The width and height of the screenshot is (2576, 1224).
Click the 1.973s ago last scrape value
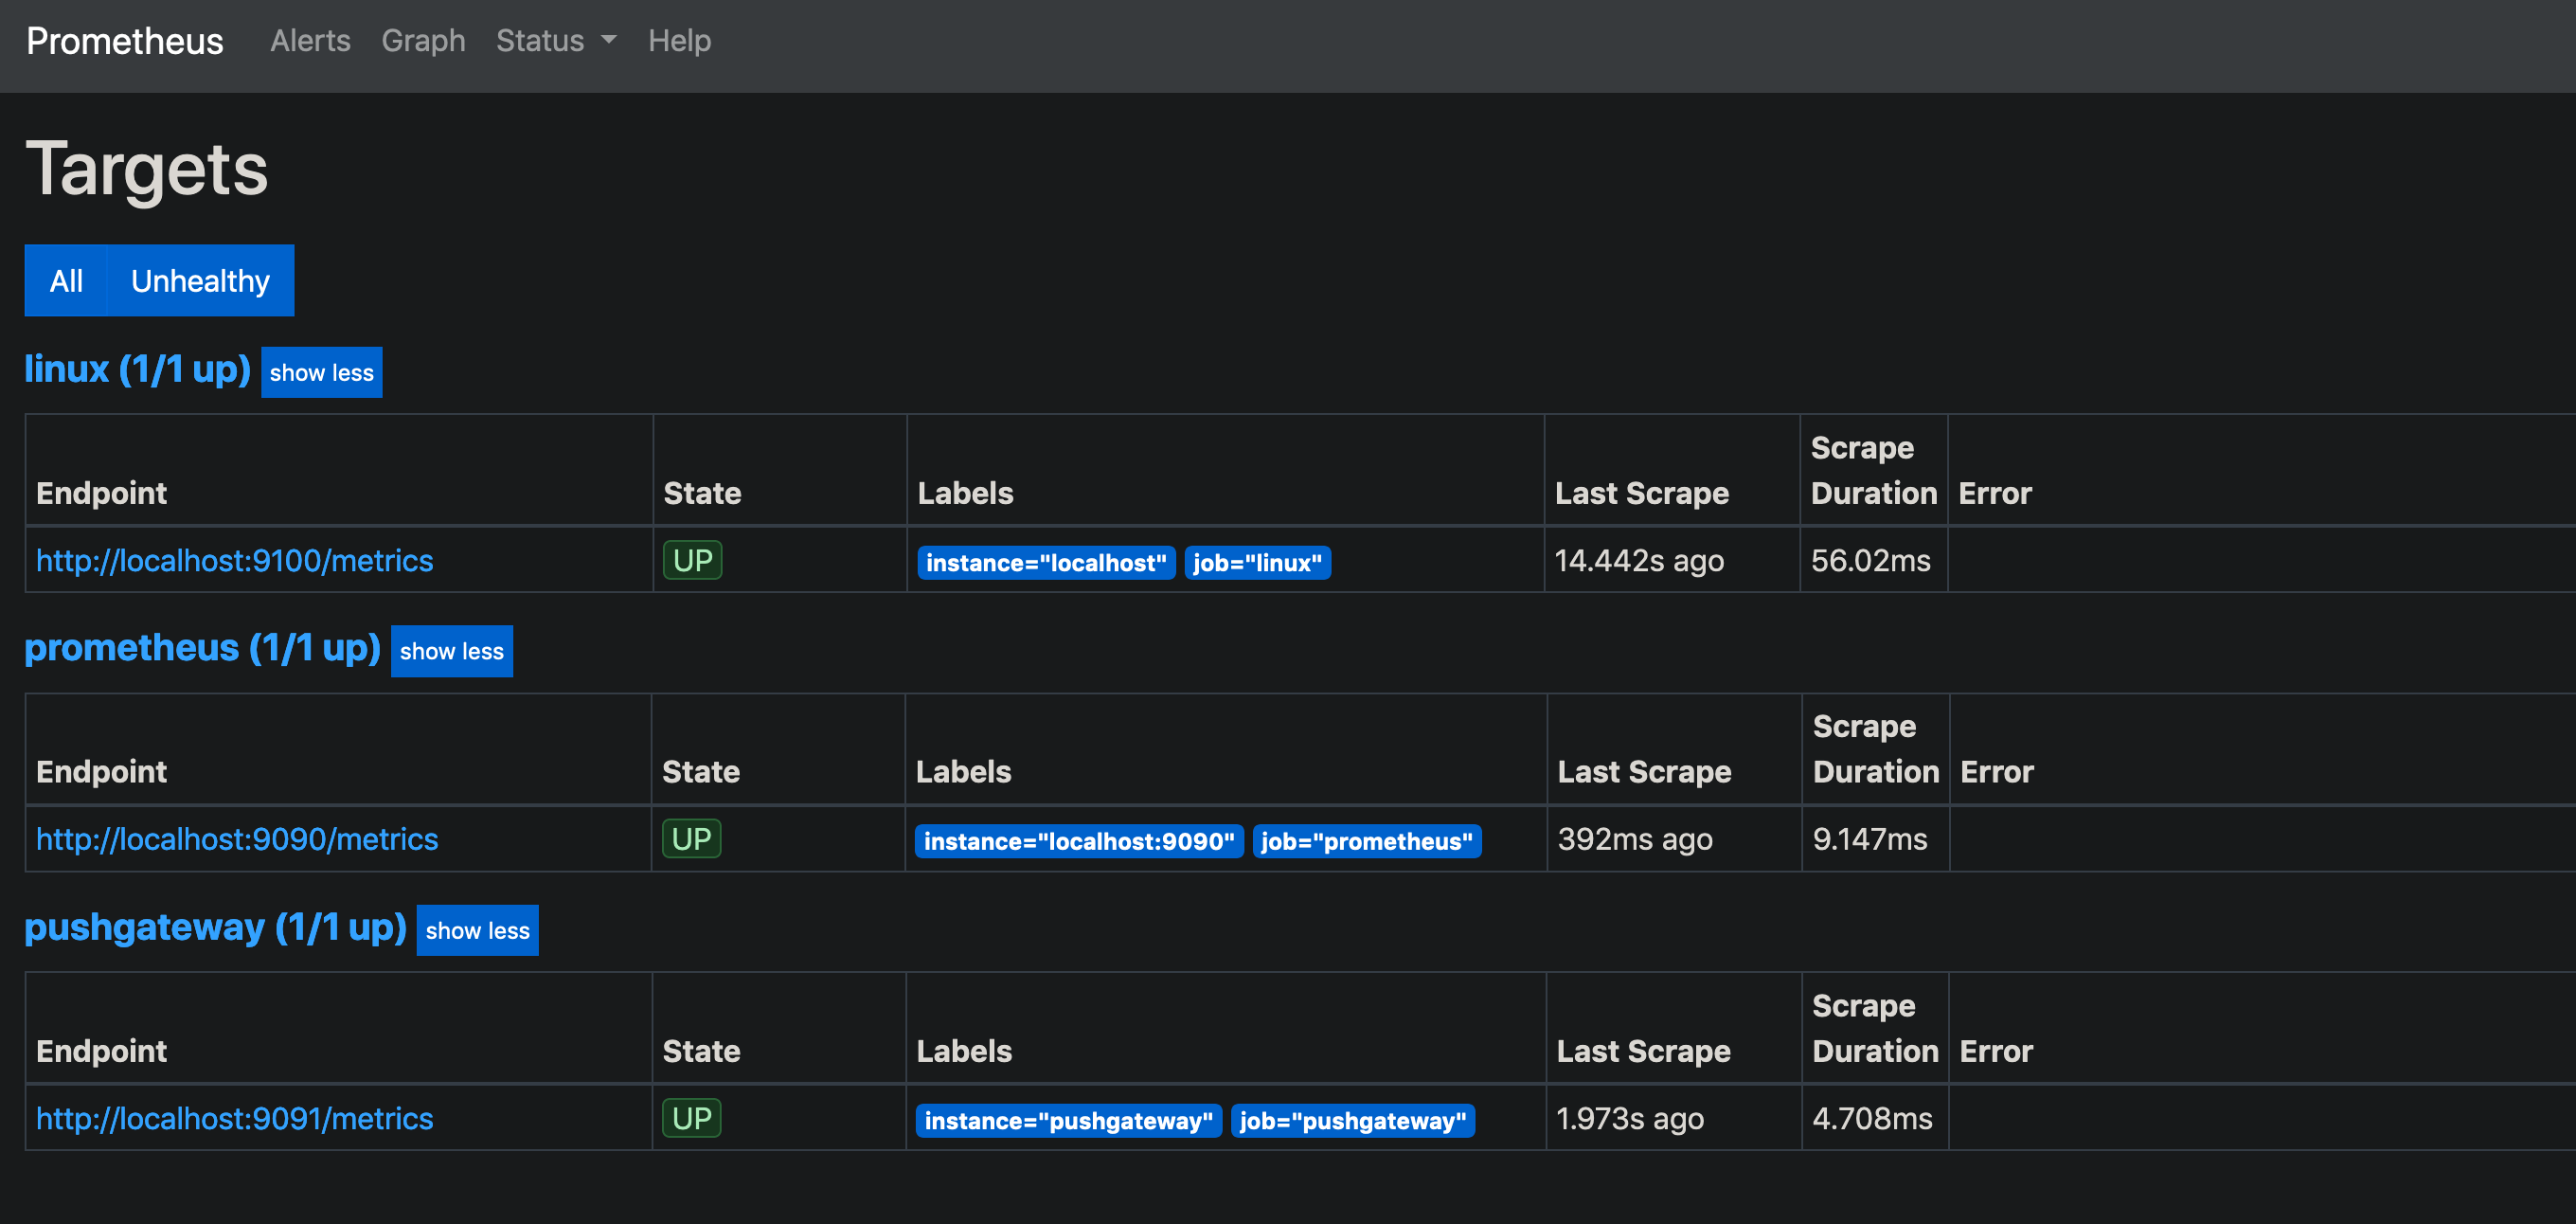click(1630, 1118)
